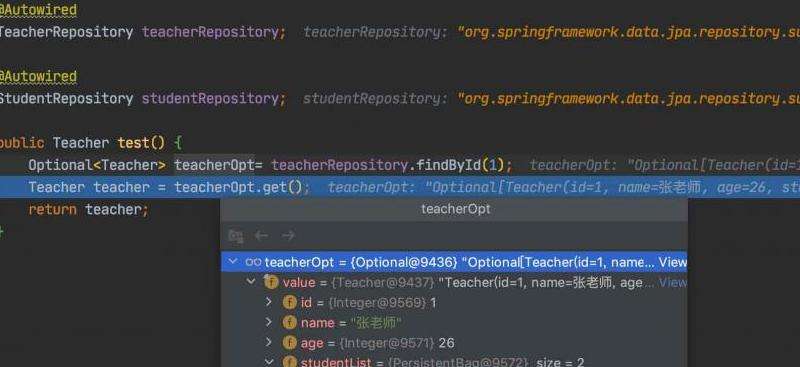This screenshot has width=800, height=367.
Task: Click the field icon next to id
Action: click(x=289, y=302)
